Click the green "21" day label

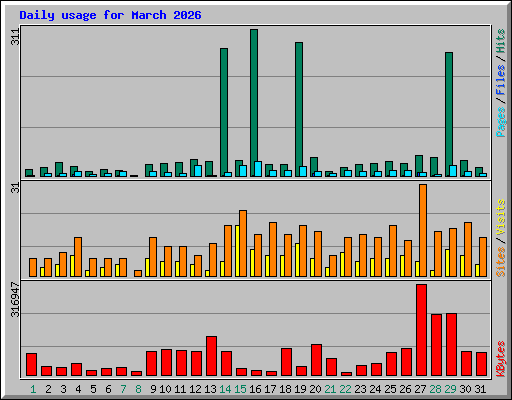(x=330, y=389)
